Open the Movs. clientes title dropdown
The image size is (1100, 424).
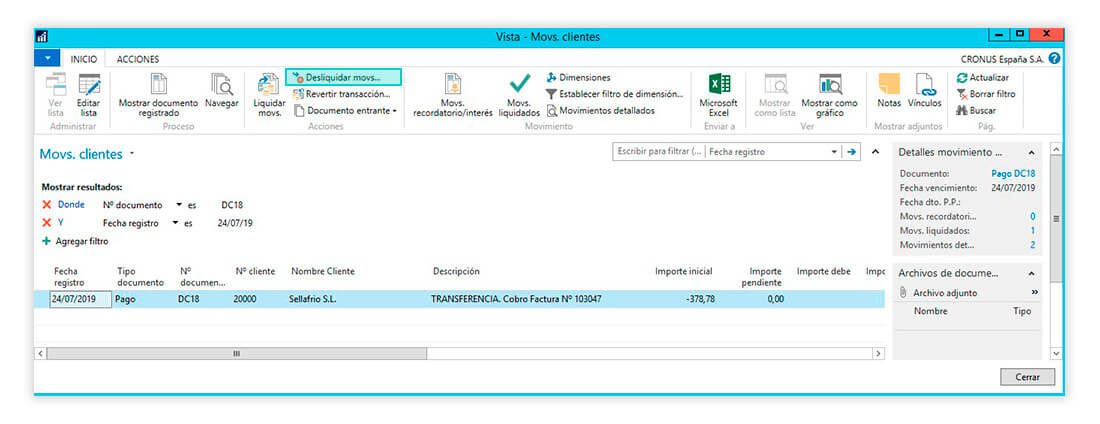pos(131,155)
